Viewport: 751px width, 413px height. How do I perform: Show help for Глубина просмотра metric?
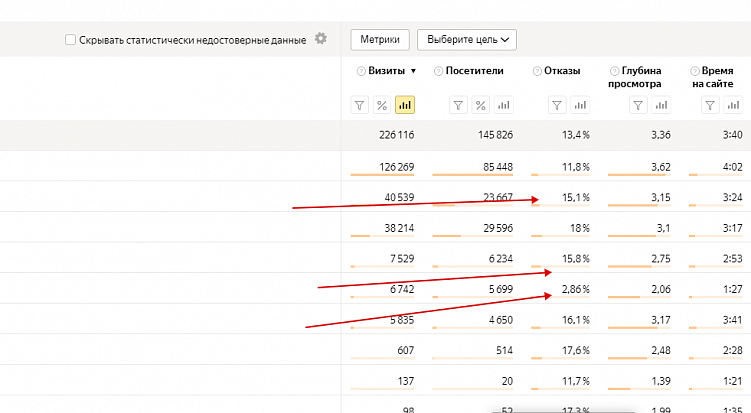tap(614, 71)
